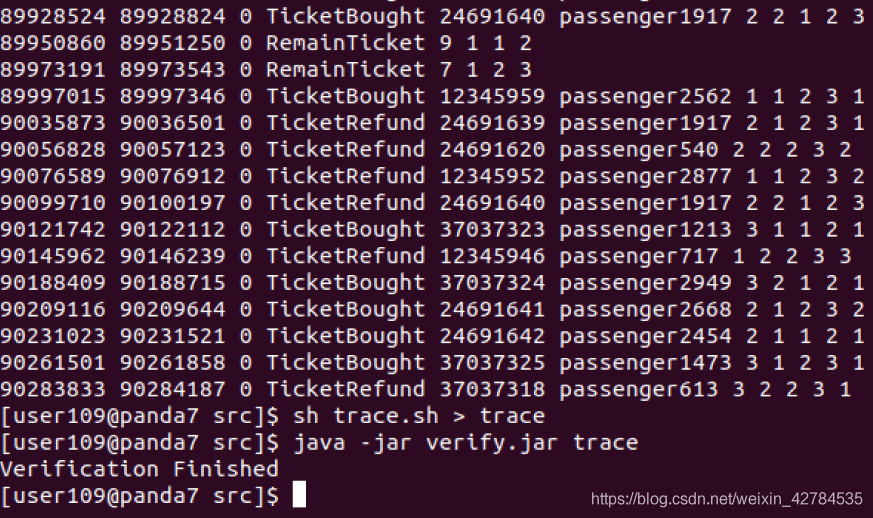Viewport: 873px width, 518px height.
Task: Click the TicketRefund entry for passenger613
Action: (426, 389)
